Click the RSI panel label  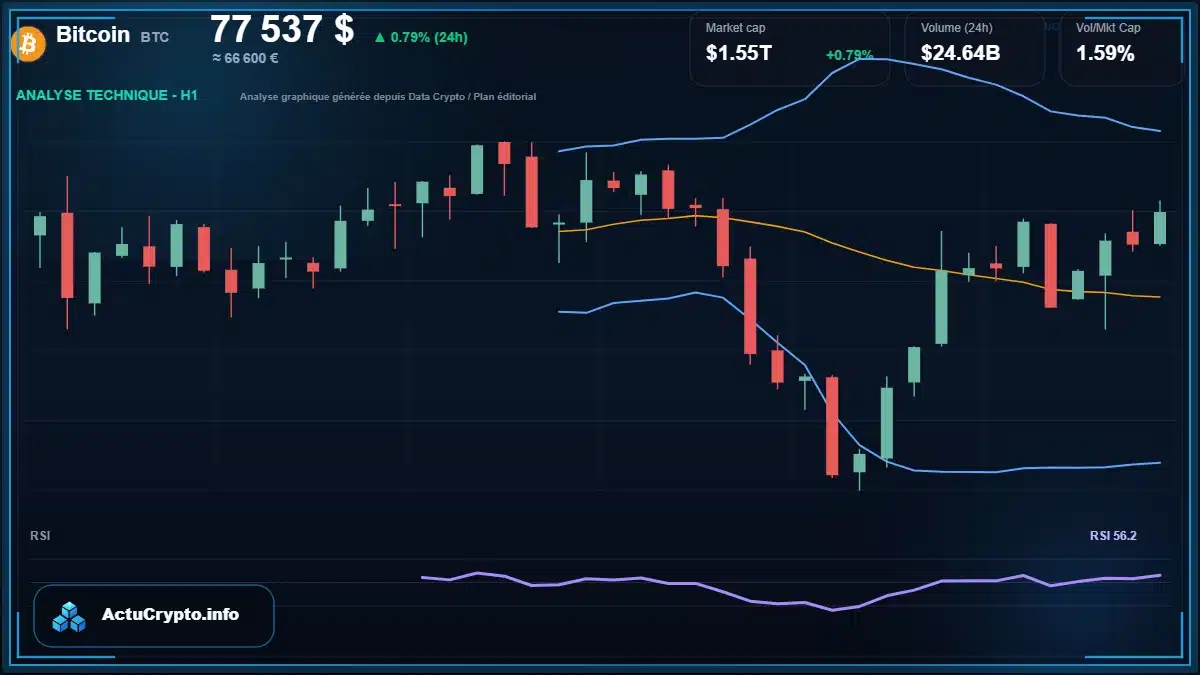[x=40, y=536]
